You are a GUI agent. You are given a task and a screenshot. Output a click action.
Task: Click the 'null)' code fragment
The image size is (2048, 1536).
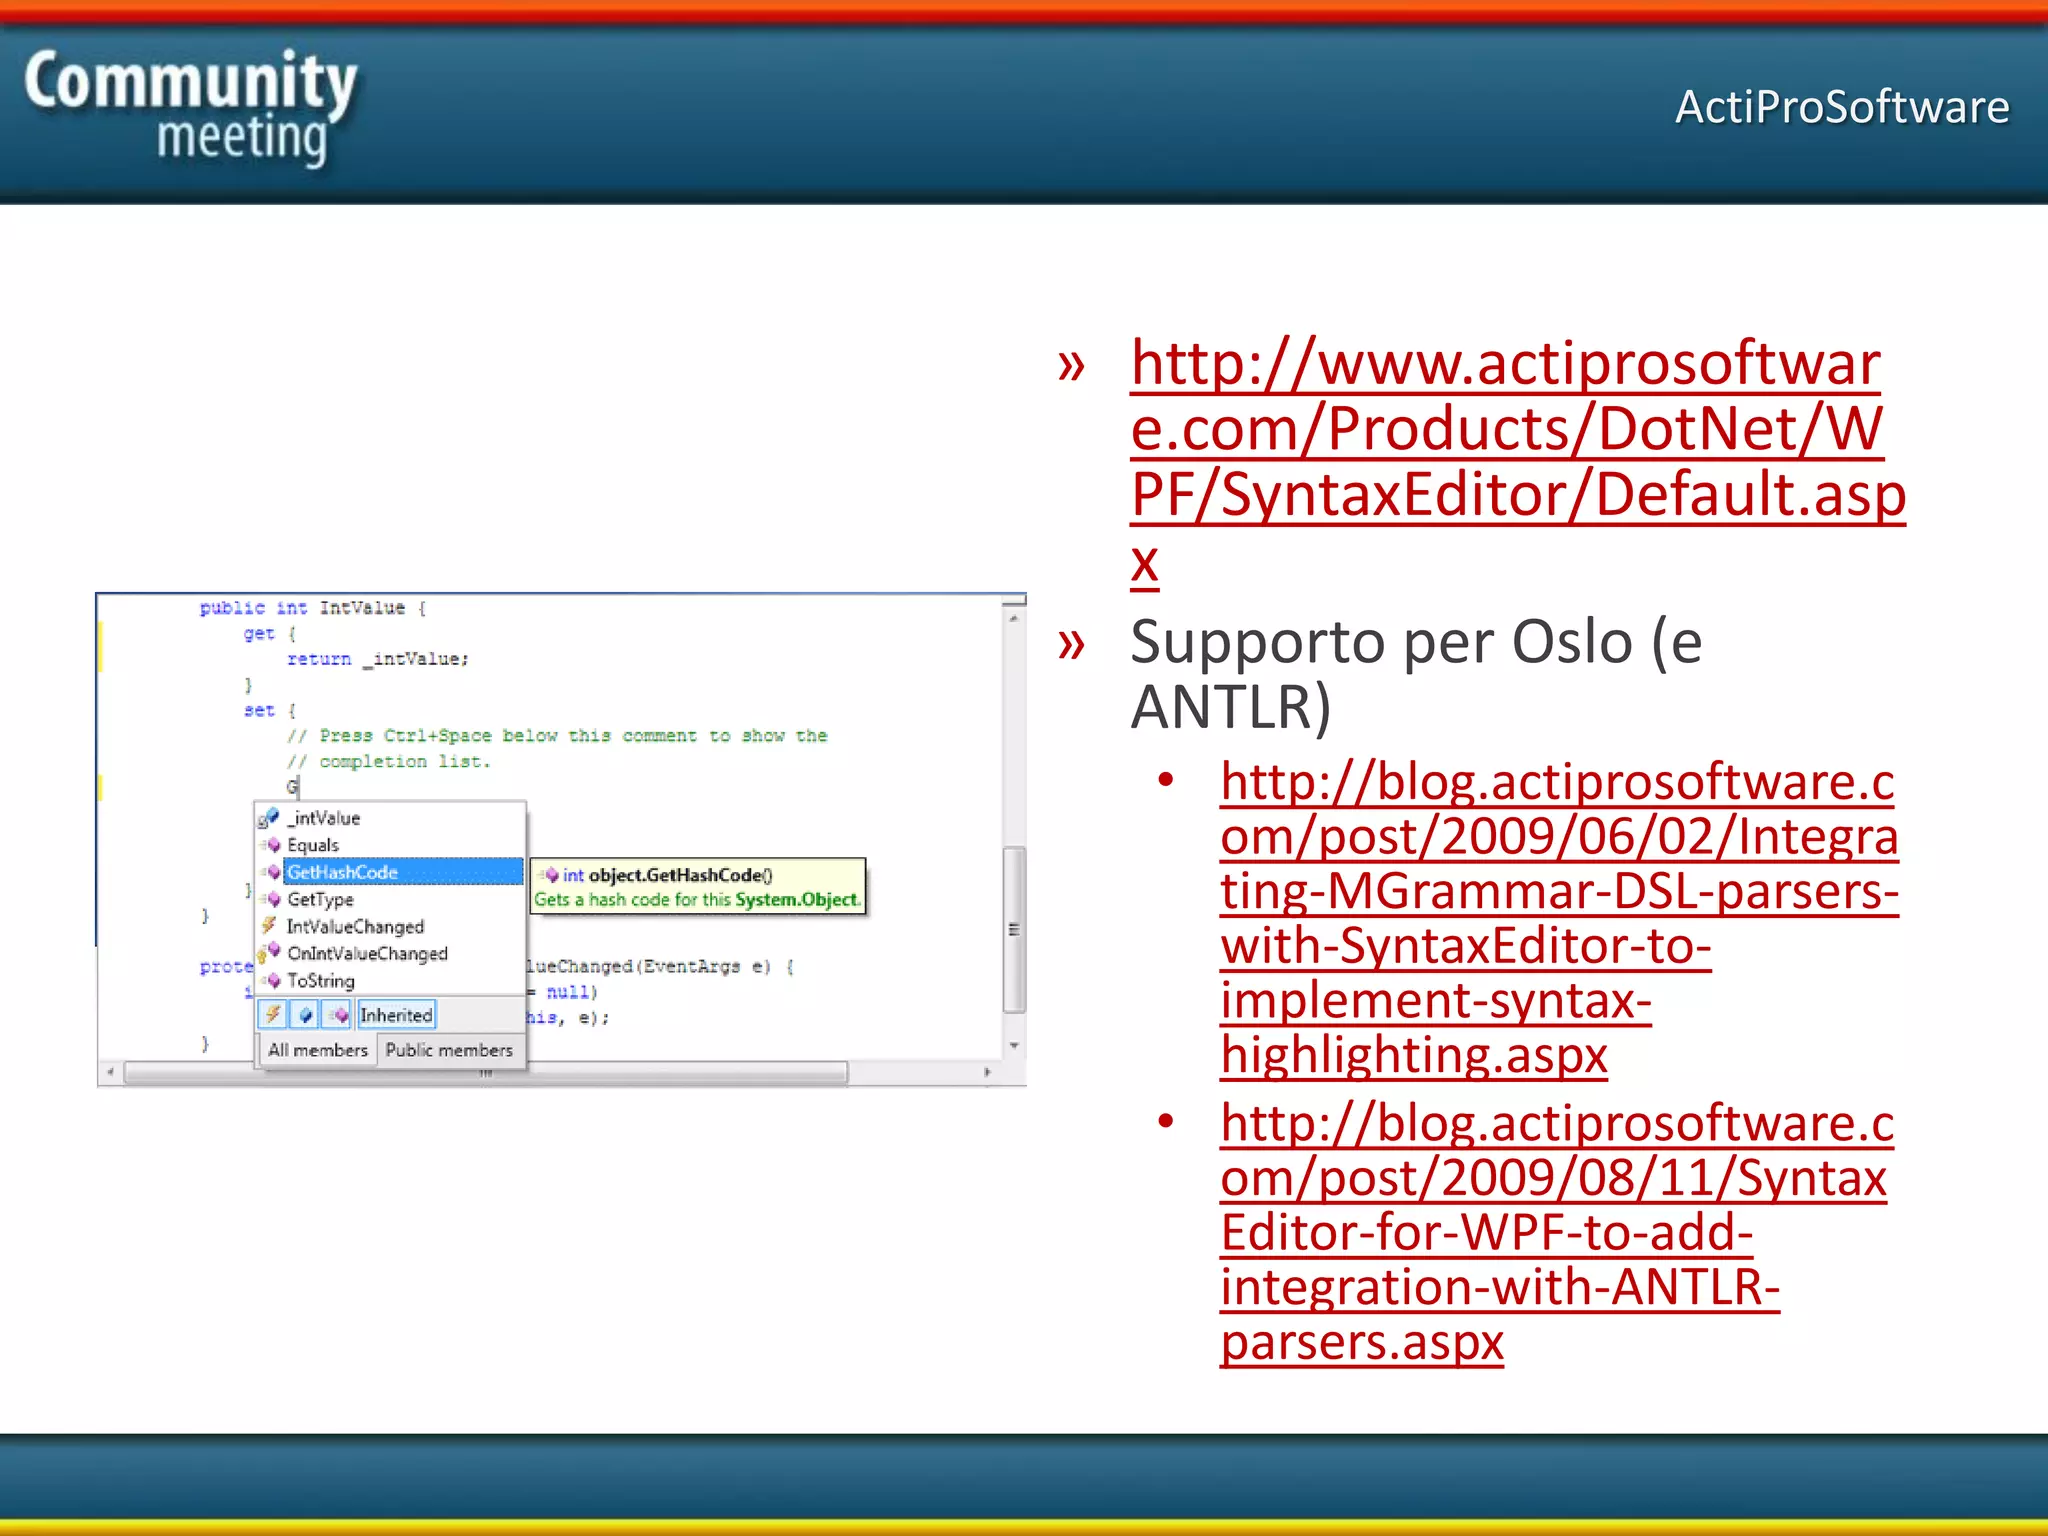tap(571, 992)
